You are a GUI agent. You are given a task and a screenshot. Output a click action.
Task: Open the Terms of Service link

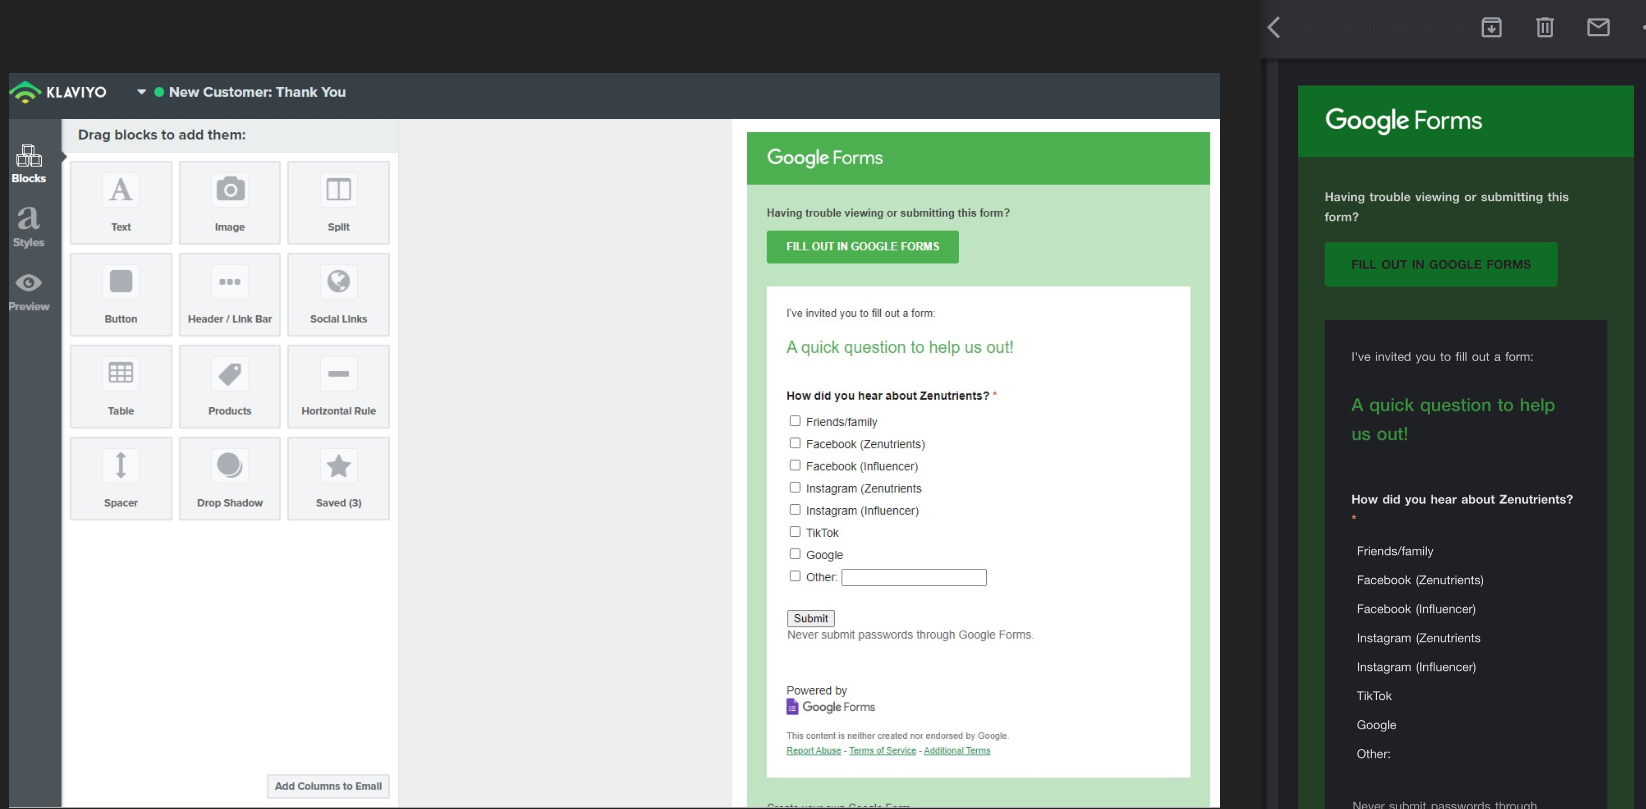(x=882, y=751)
